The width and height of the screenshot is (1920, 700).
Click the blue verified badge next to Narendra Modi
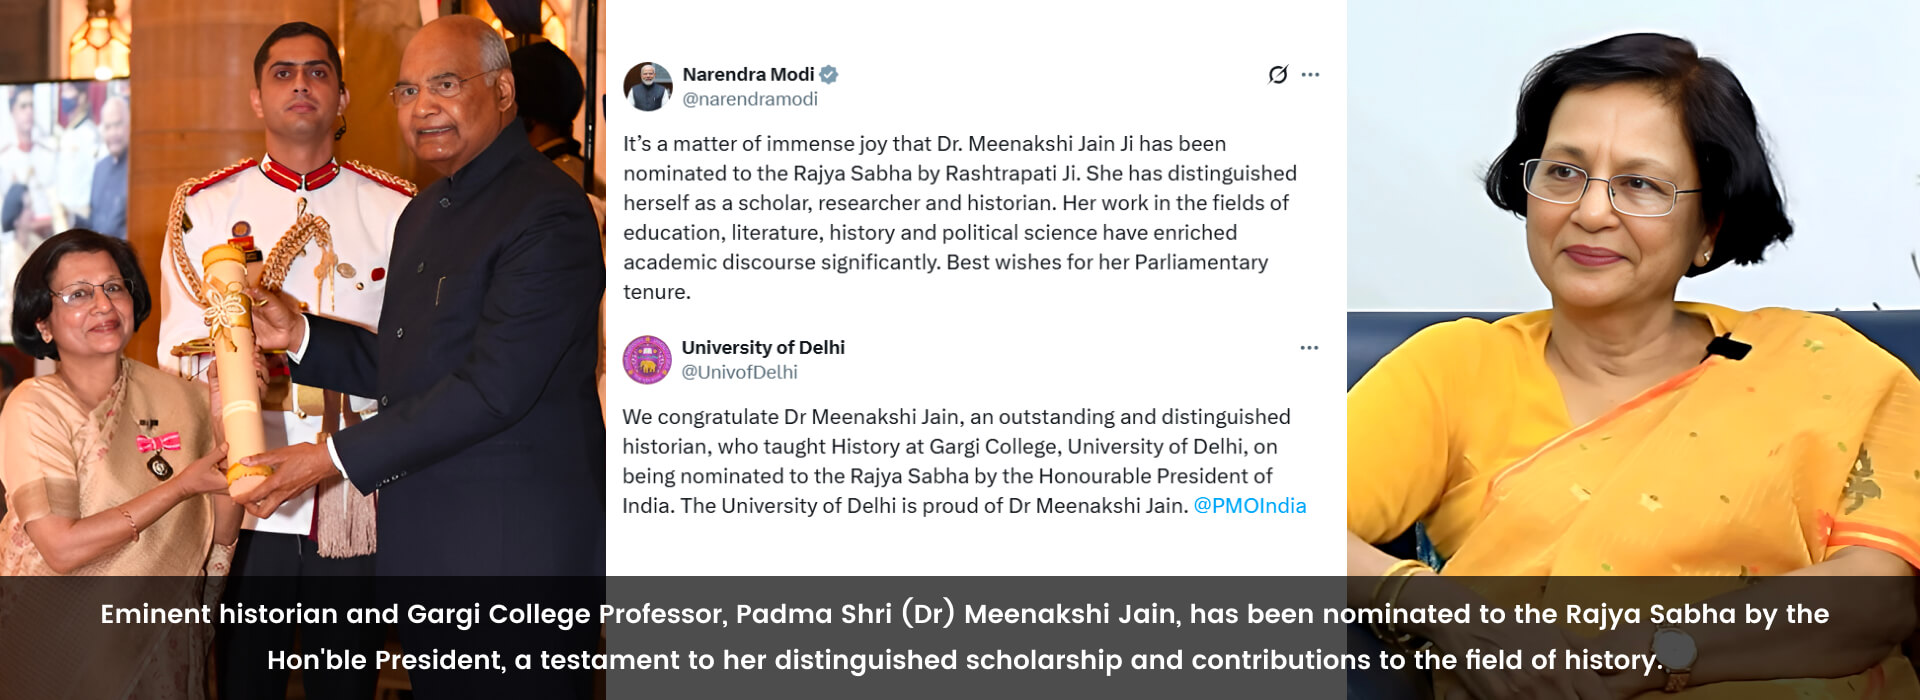pos(829,74)
